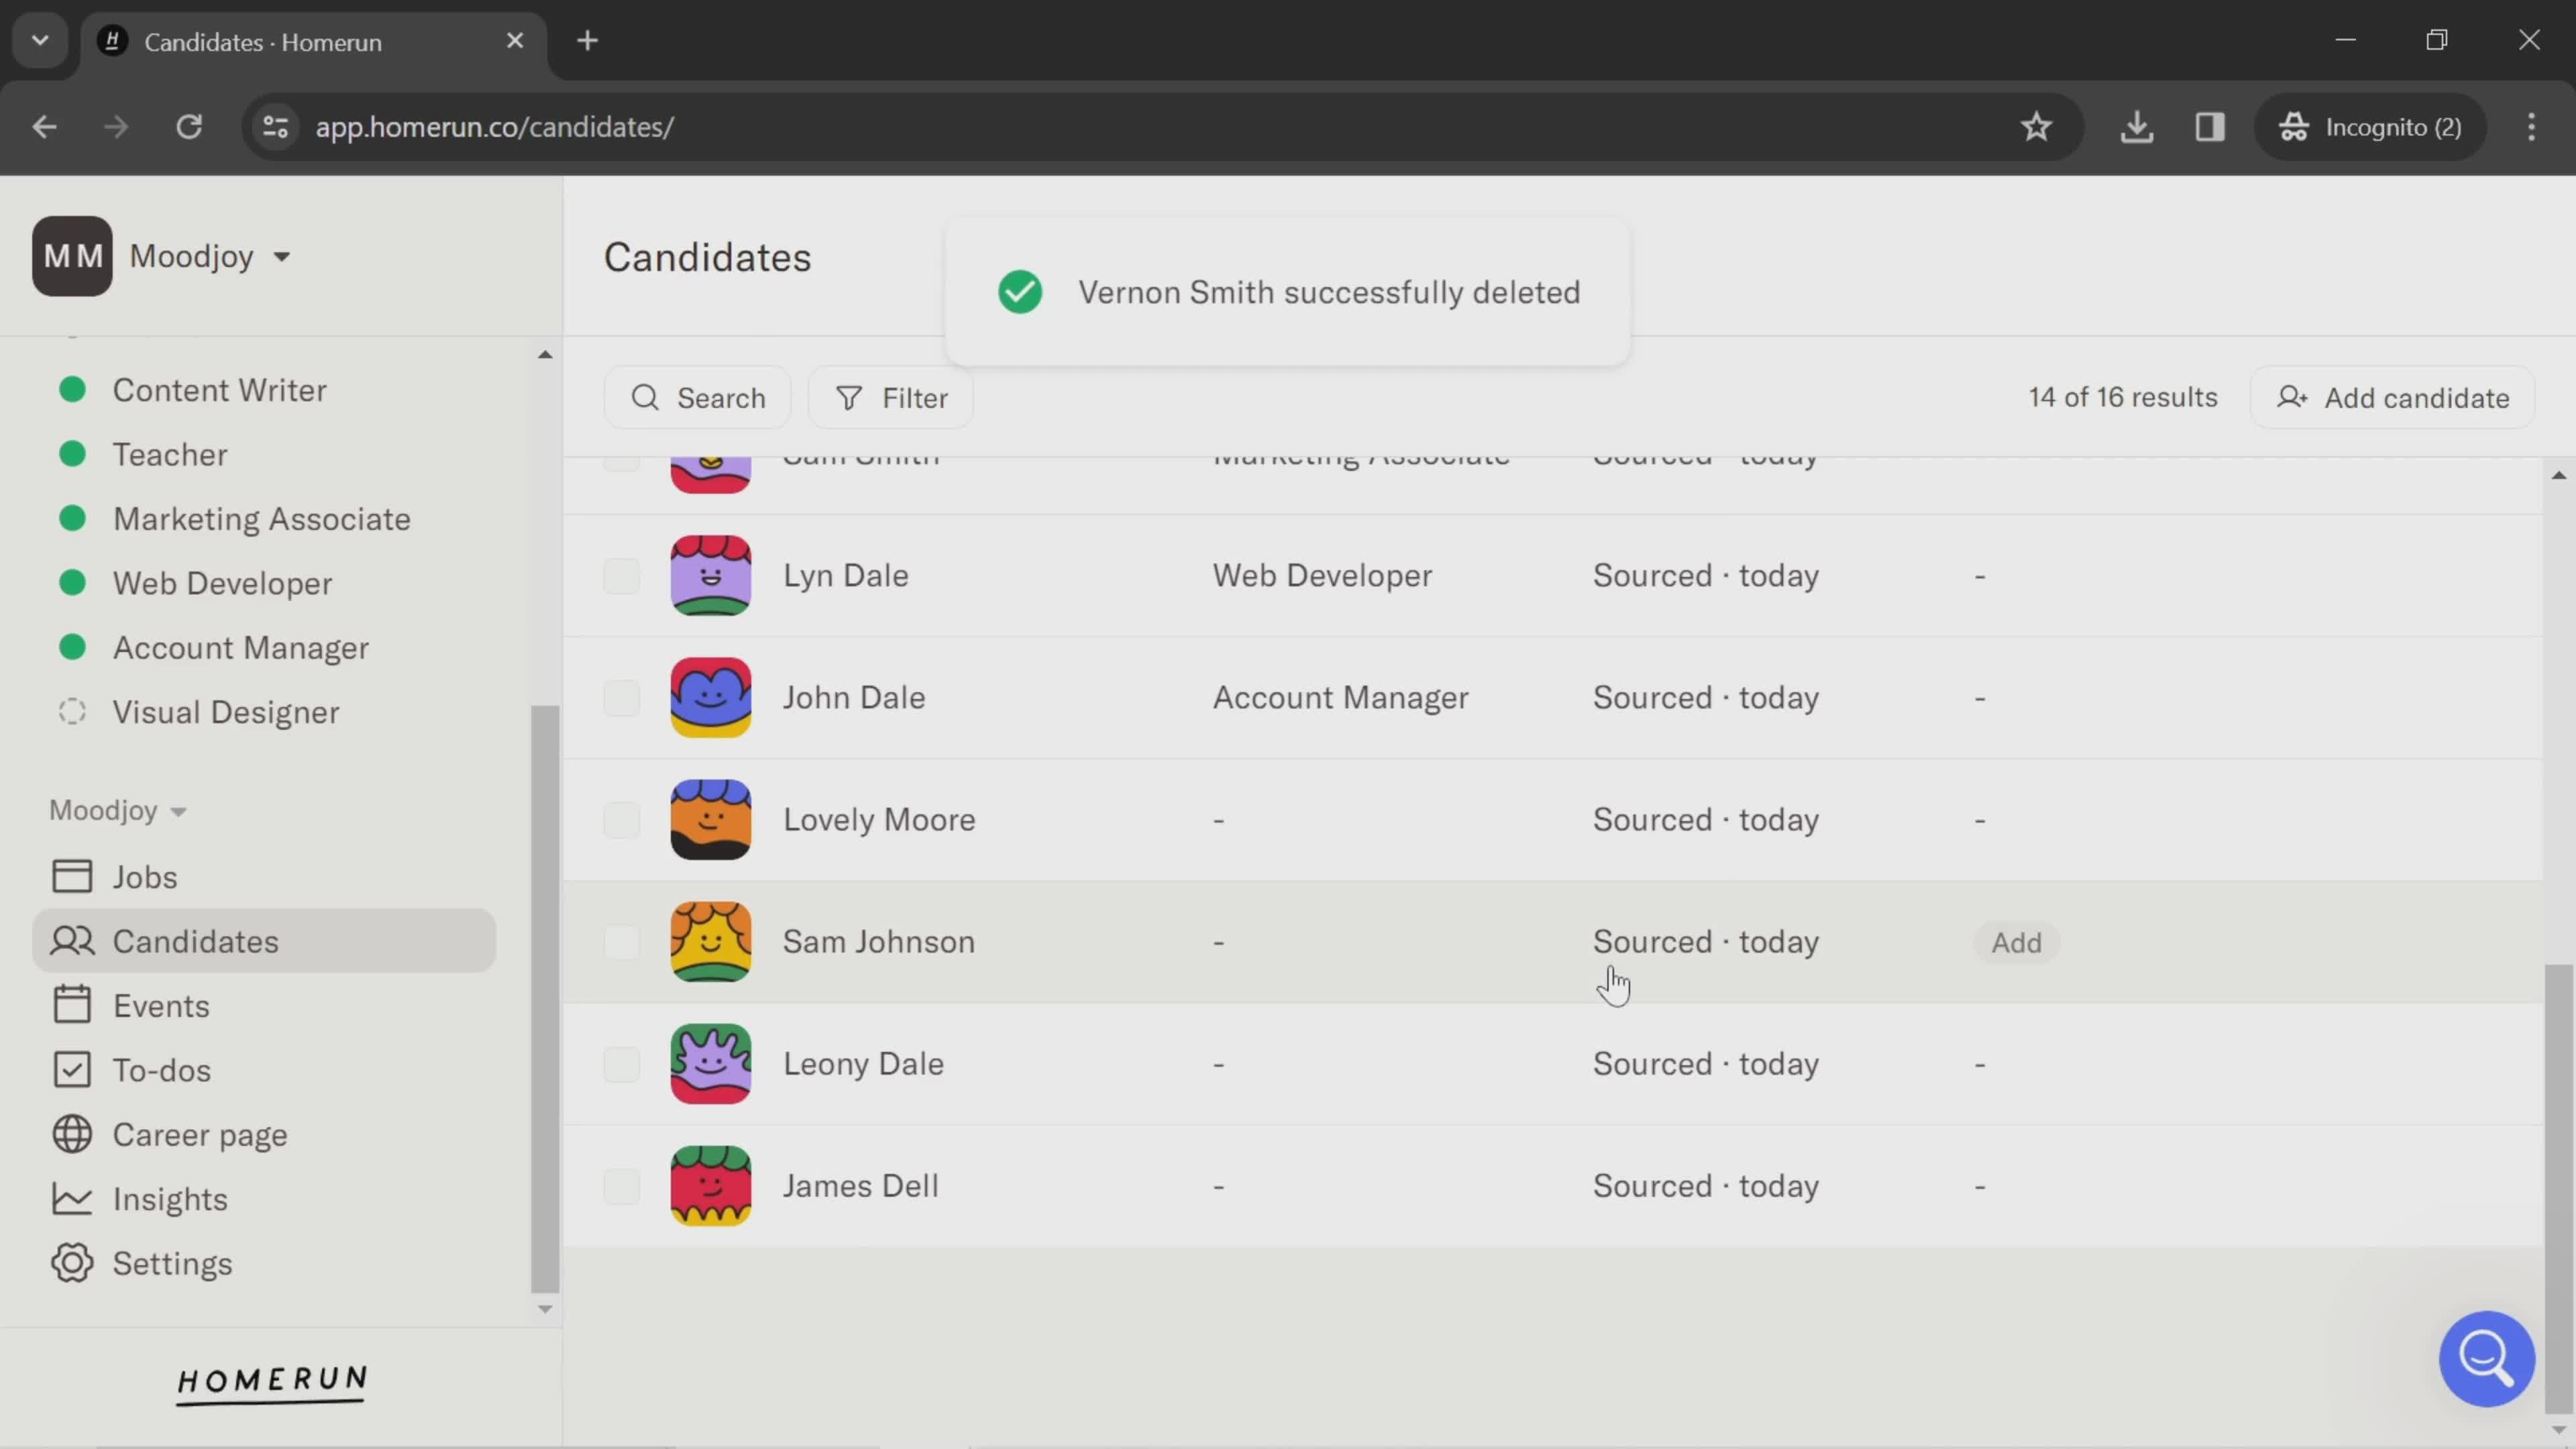
Task: Bookmark this page with the star icon
Action: [x=2036, y=127]
